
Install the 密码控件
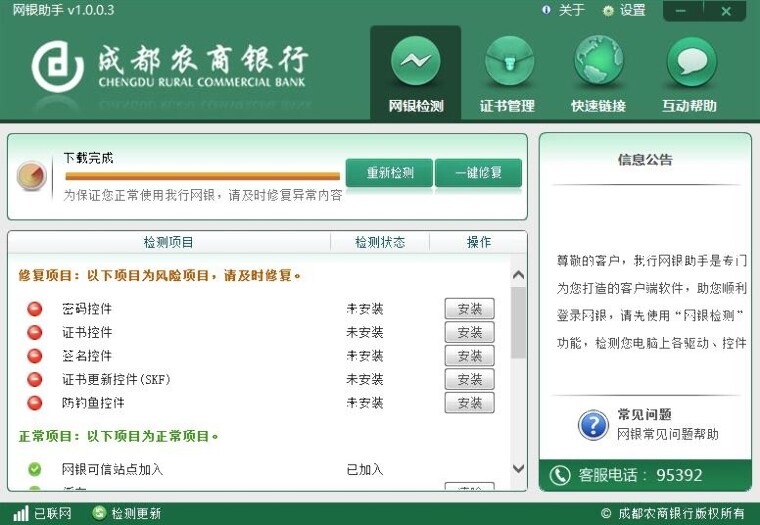[x=469, y=309]
